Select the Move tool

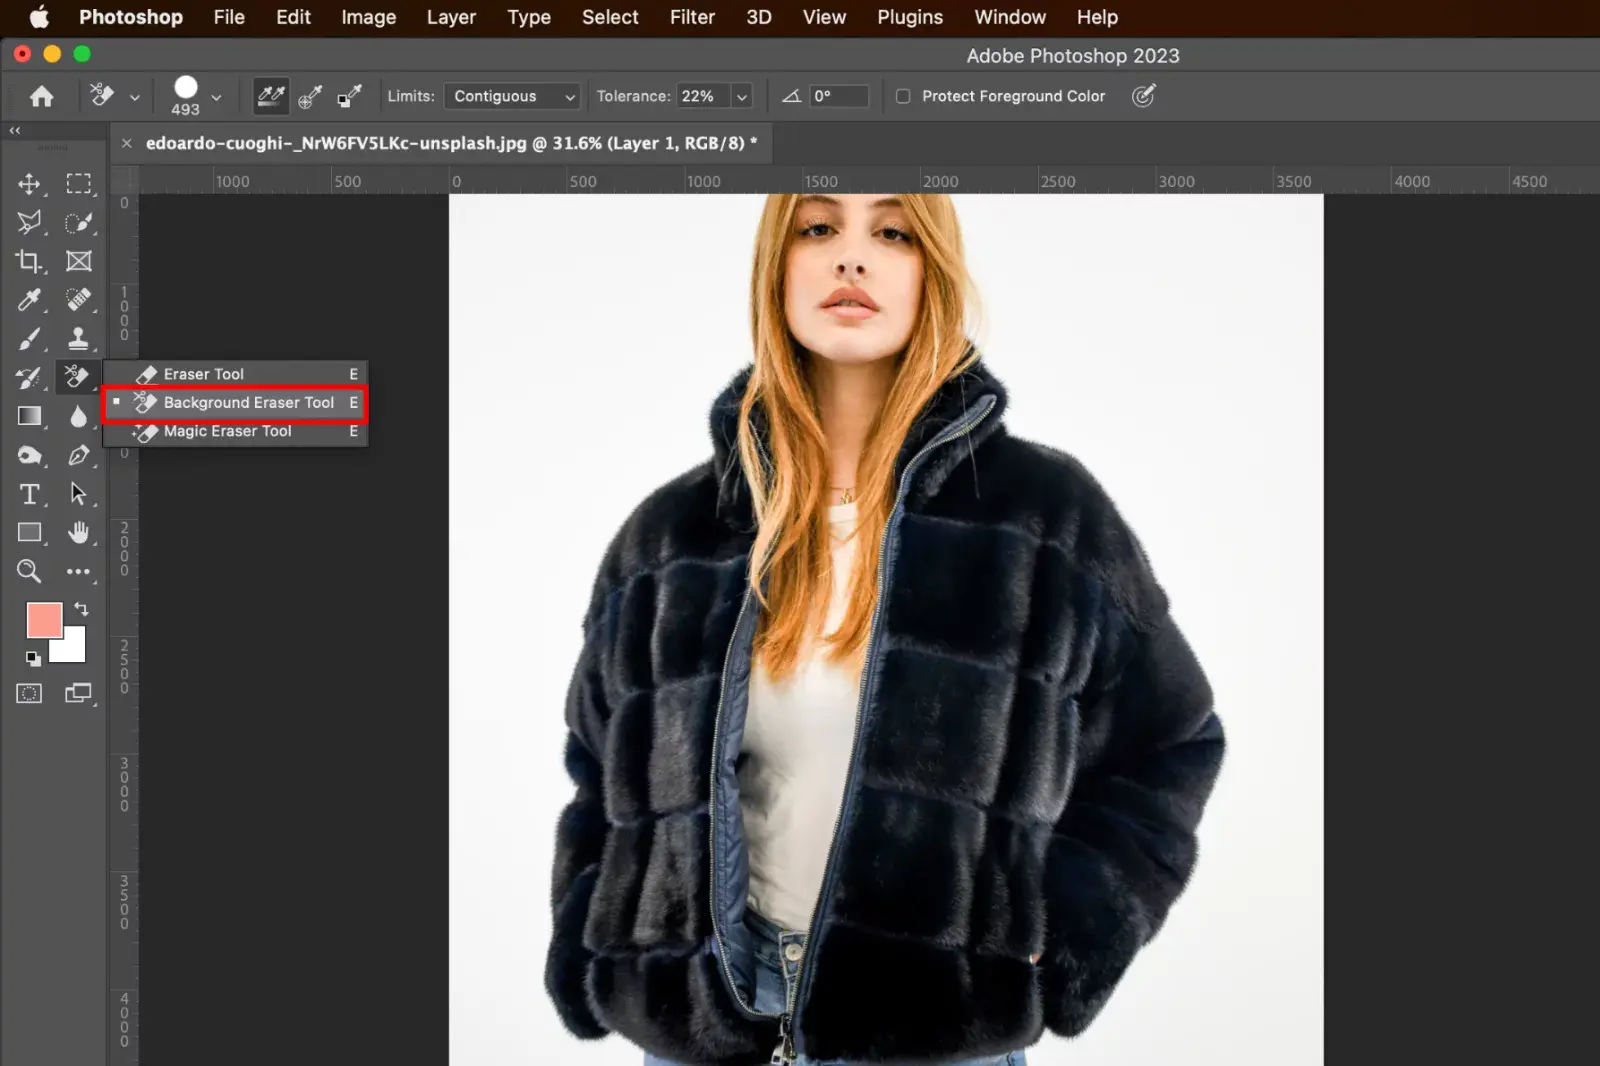coord(29,184)
